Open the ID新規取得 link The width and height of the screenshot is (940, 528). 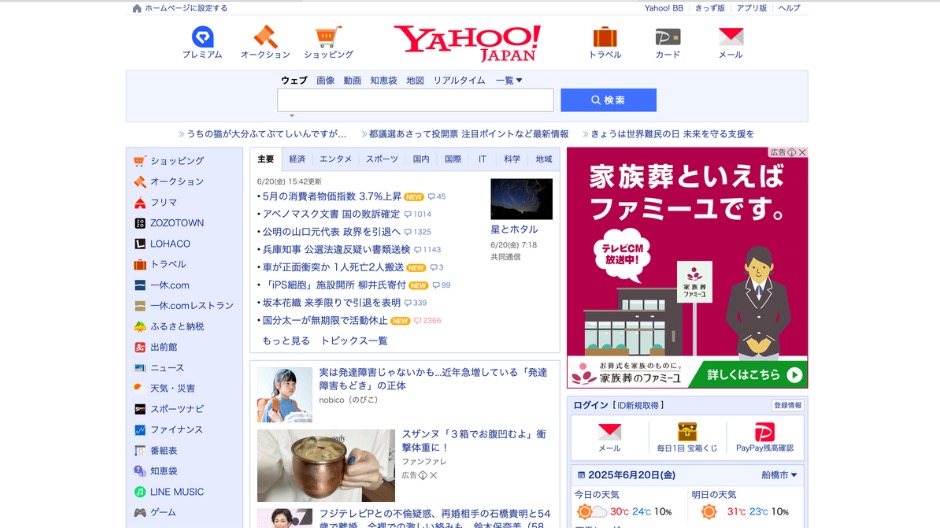pos(638,406)
